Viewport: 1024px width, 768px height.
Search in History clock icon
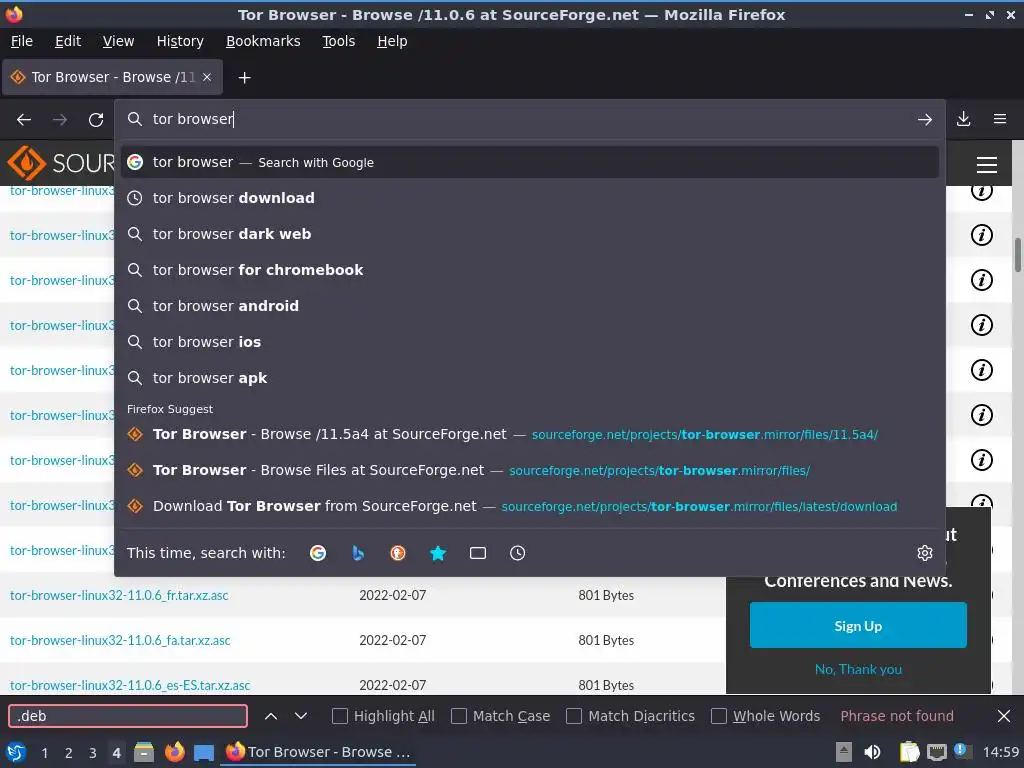(x=517, y=553)
